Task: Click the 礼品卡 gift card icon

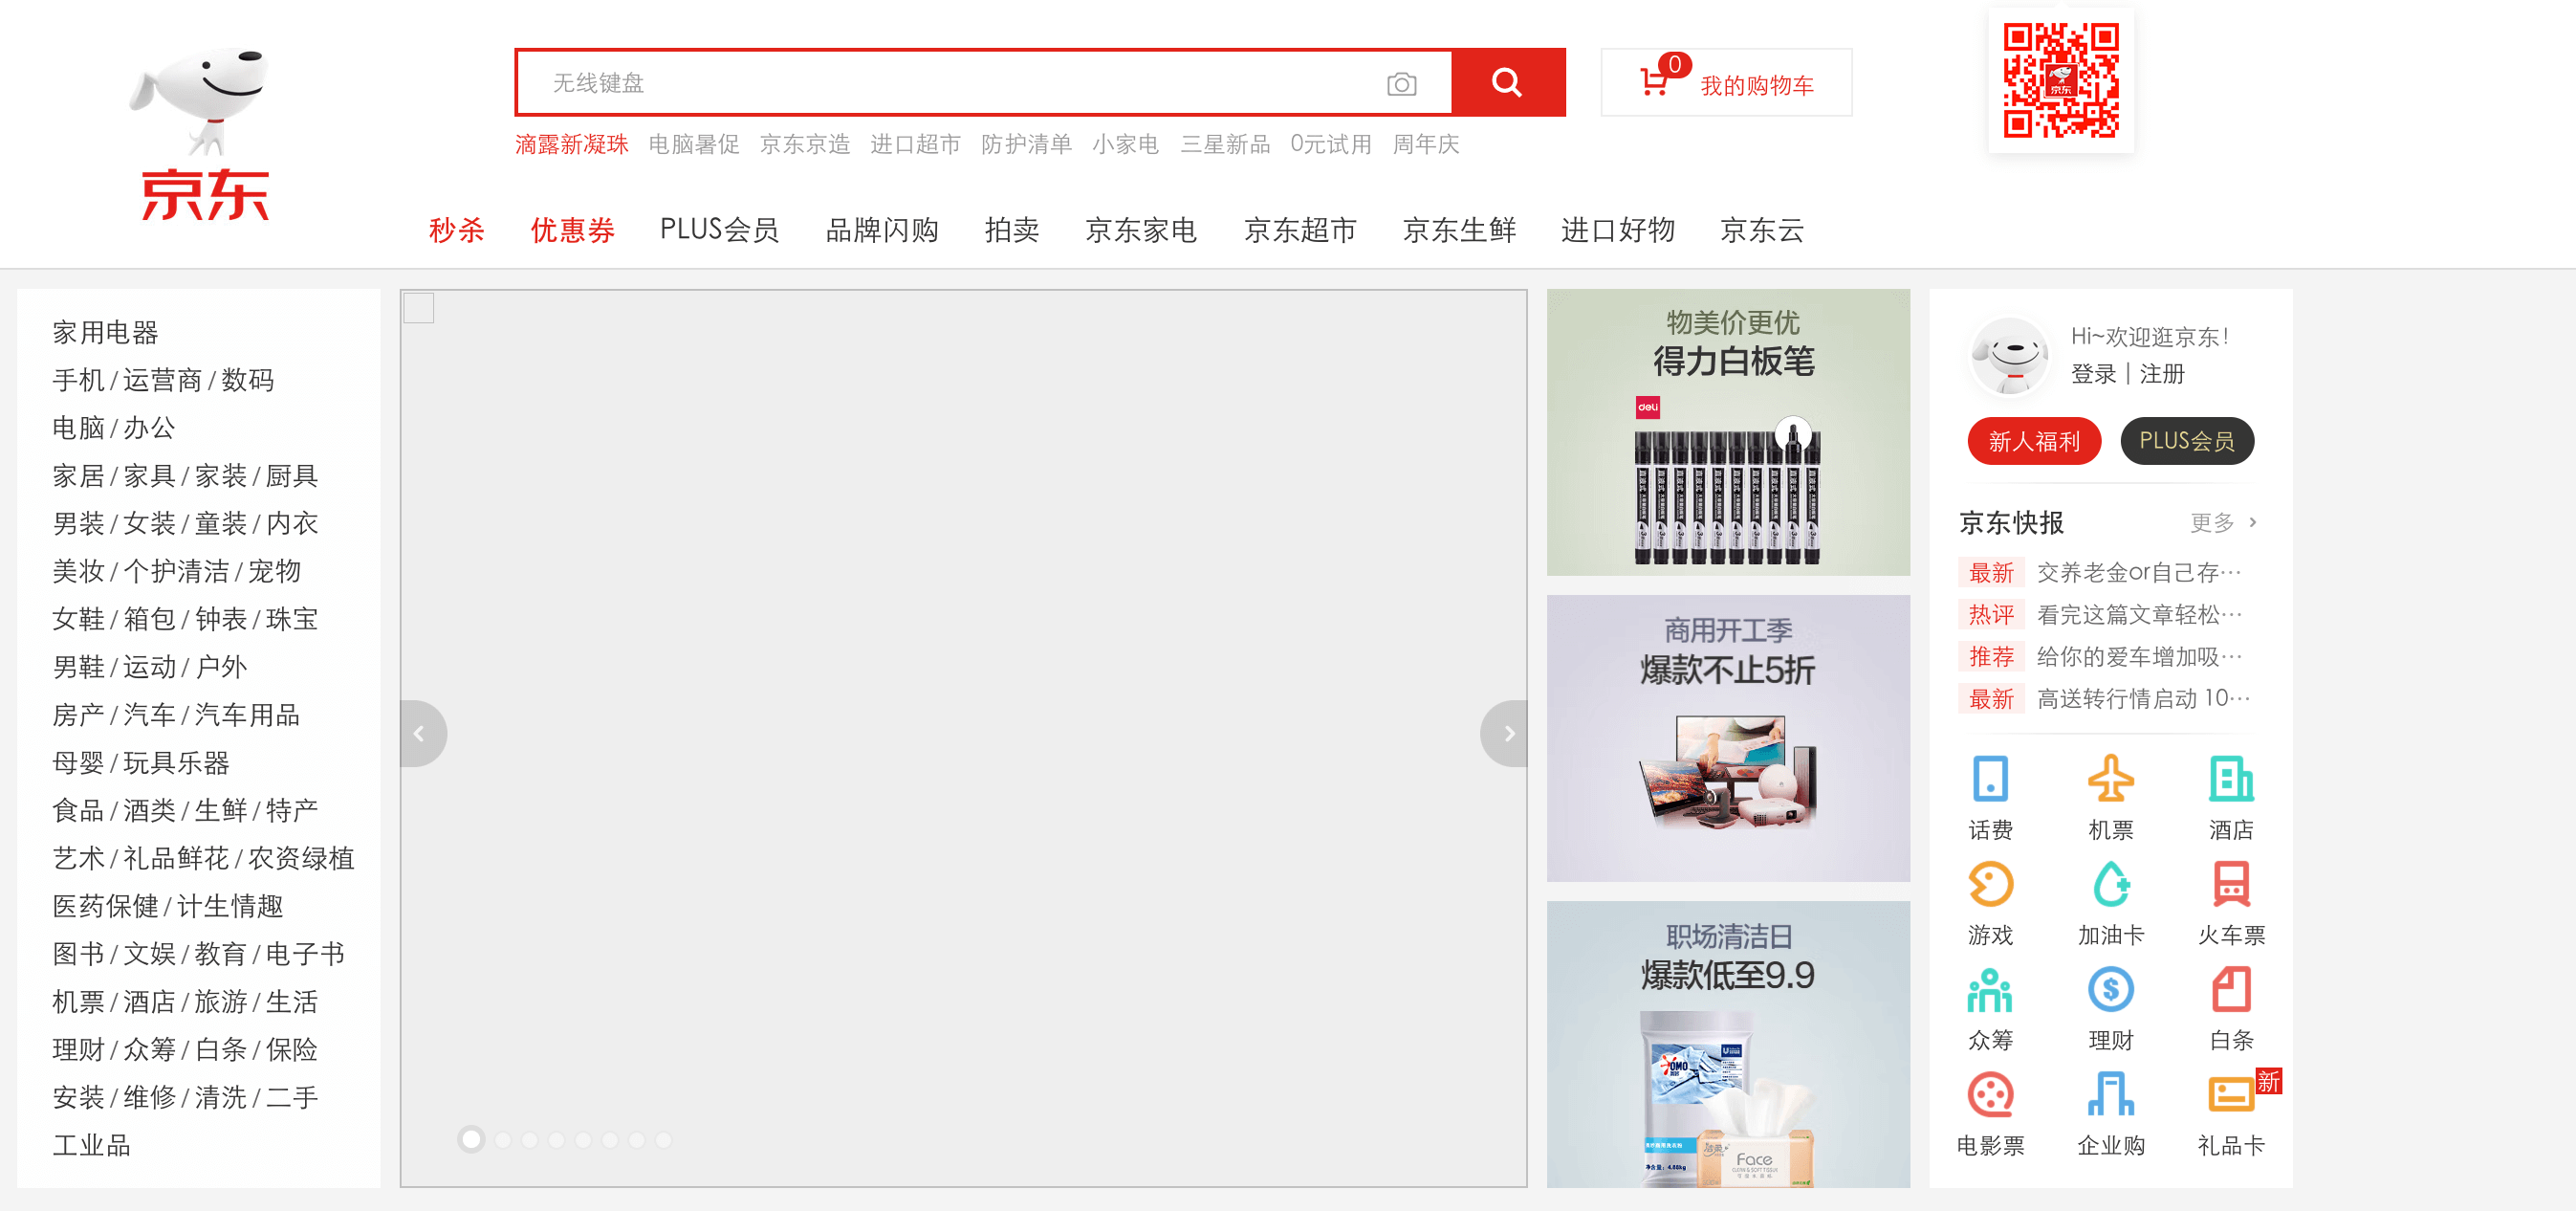Action: [x=2231, y=1095]
